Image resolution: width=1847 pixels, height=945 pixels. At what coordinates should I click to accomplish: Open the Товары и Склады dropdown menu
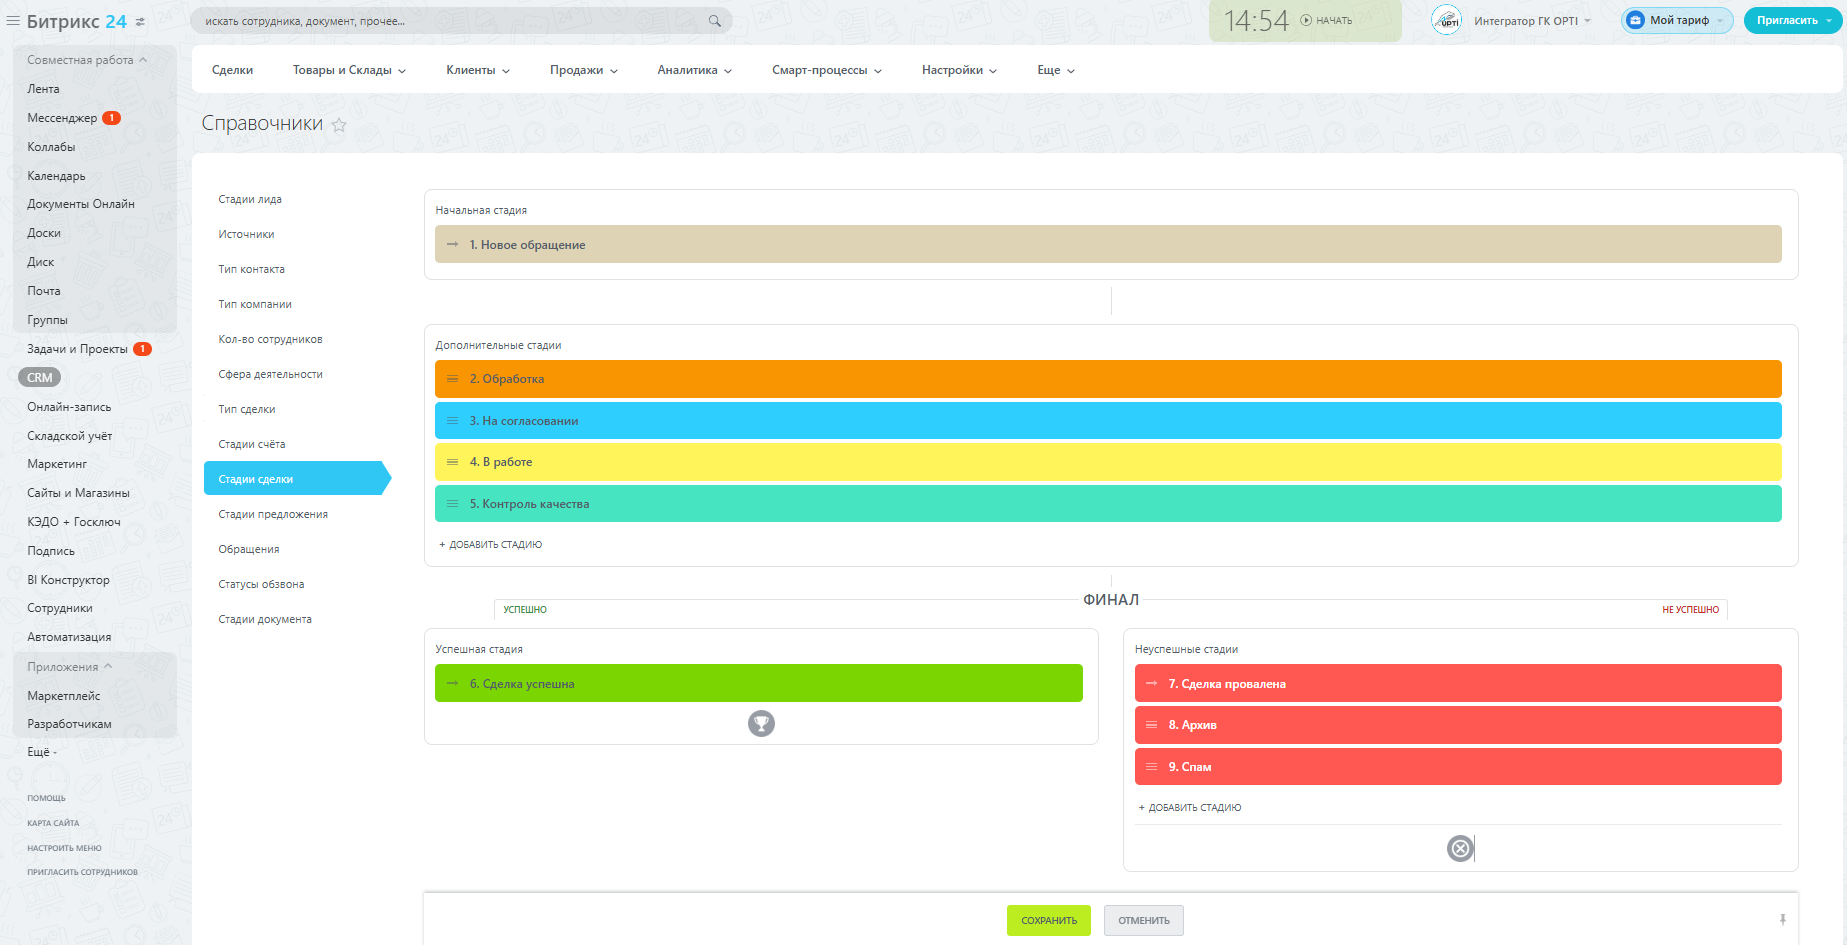coord(349,70)
